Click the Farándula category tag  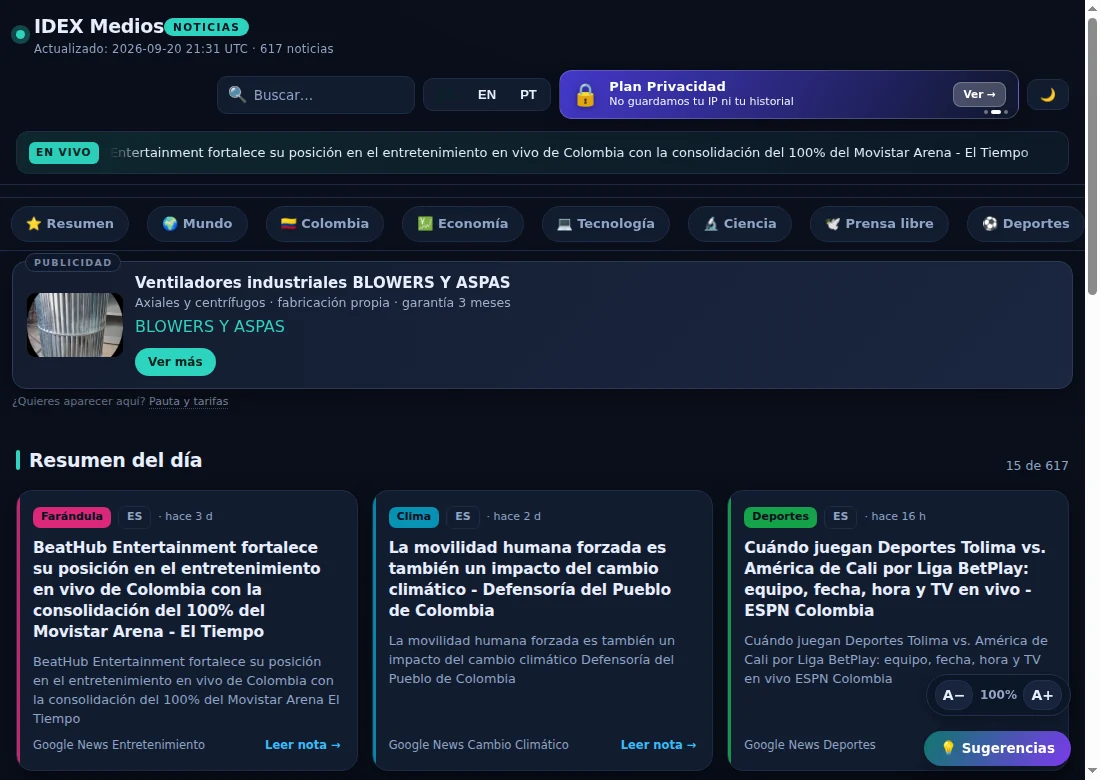click(72, 516)
